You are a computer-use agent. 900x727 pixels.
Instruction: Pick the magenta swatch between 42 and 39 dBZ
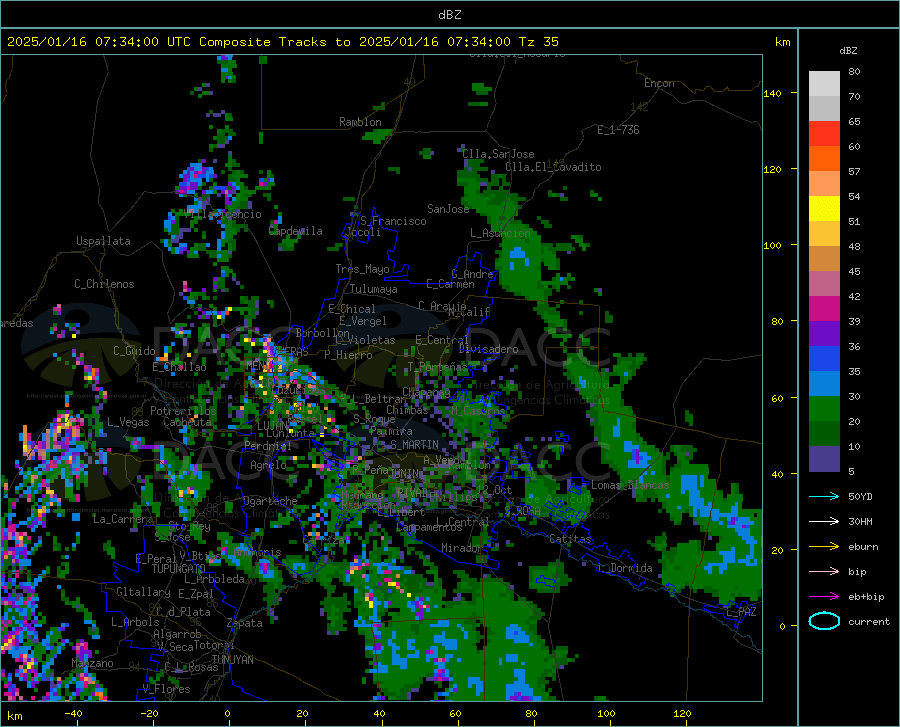[824, 309]
